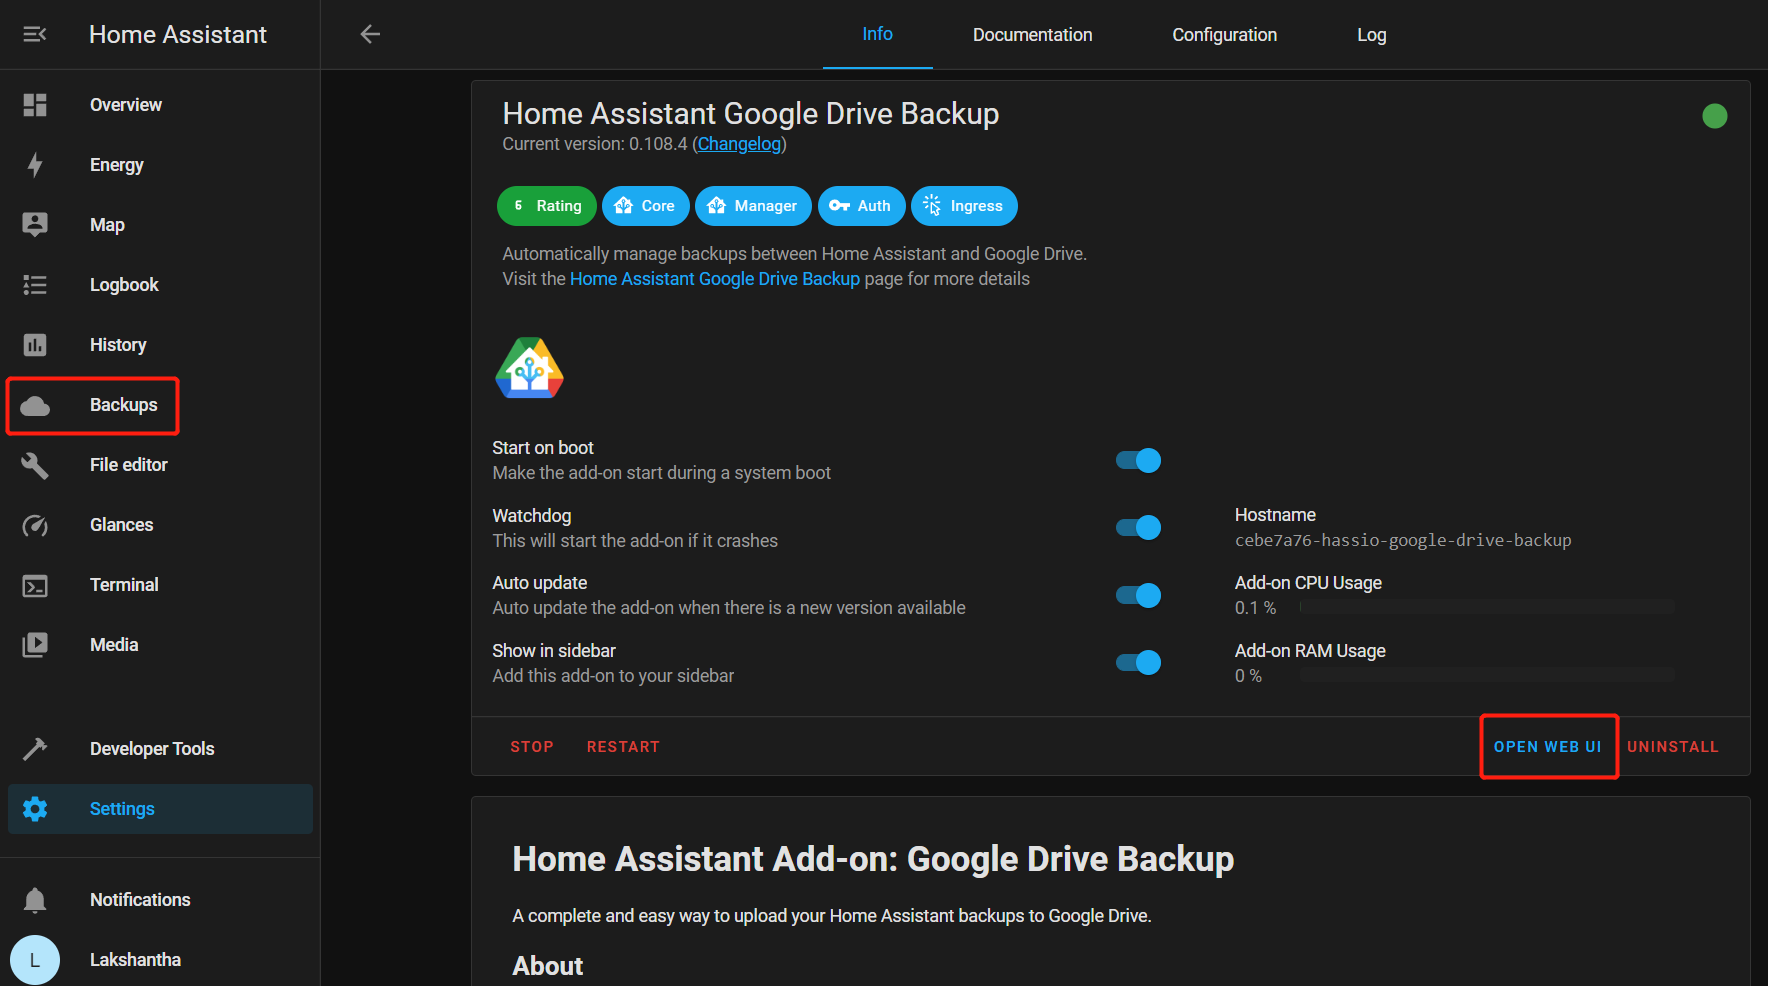
Task: Open the Documentation tab
Action: [1033, 35]
